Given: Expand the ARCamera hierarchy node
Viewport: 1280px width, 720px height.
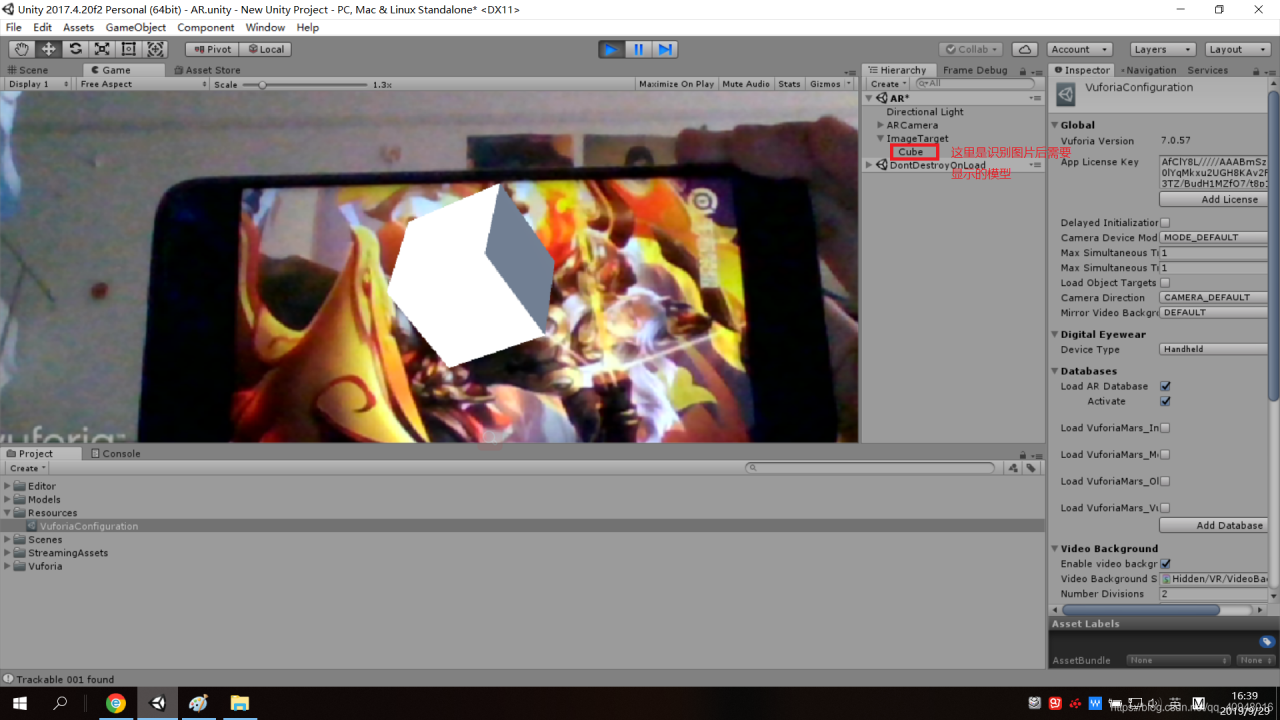Looking at the screenshot, I should coord(880,125).
